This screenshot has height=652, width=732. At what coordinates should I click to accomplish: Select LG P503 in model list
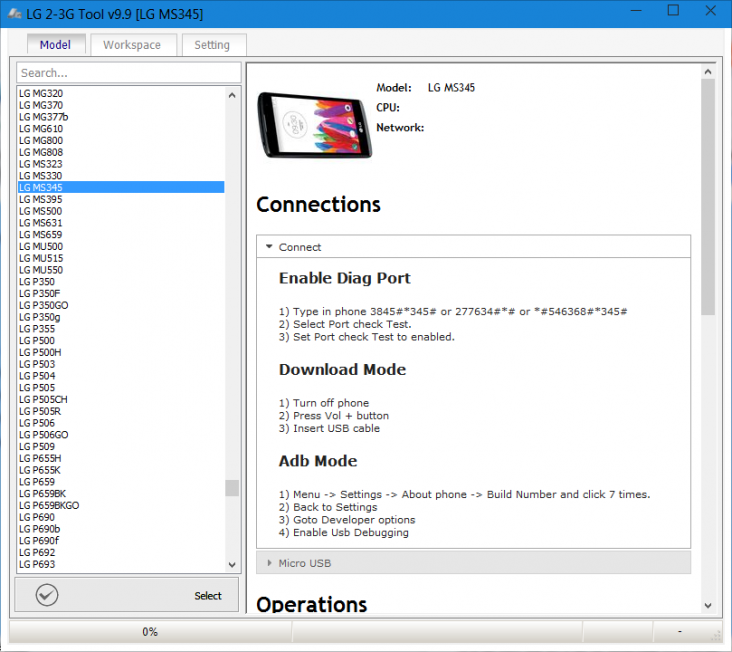(121, 364)
